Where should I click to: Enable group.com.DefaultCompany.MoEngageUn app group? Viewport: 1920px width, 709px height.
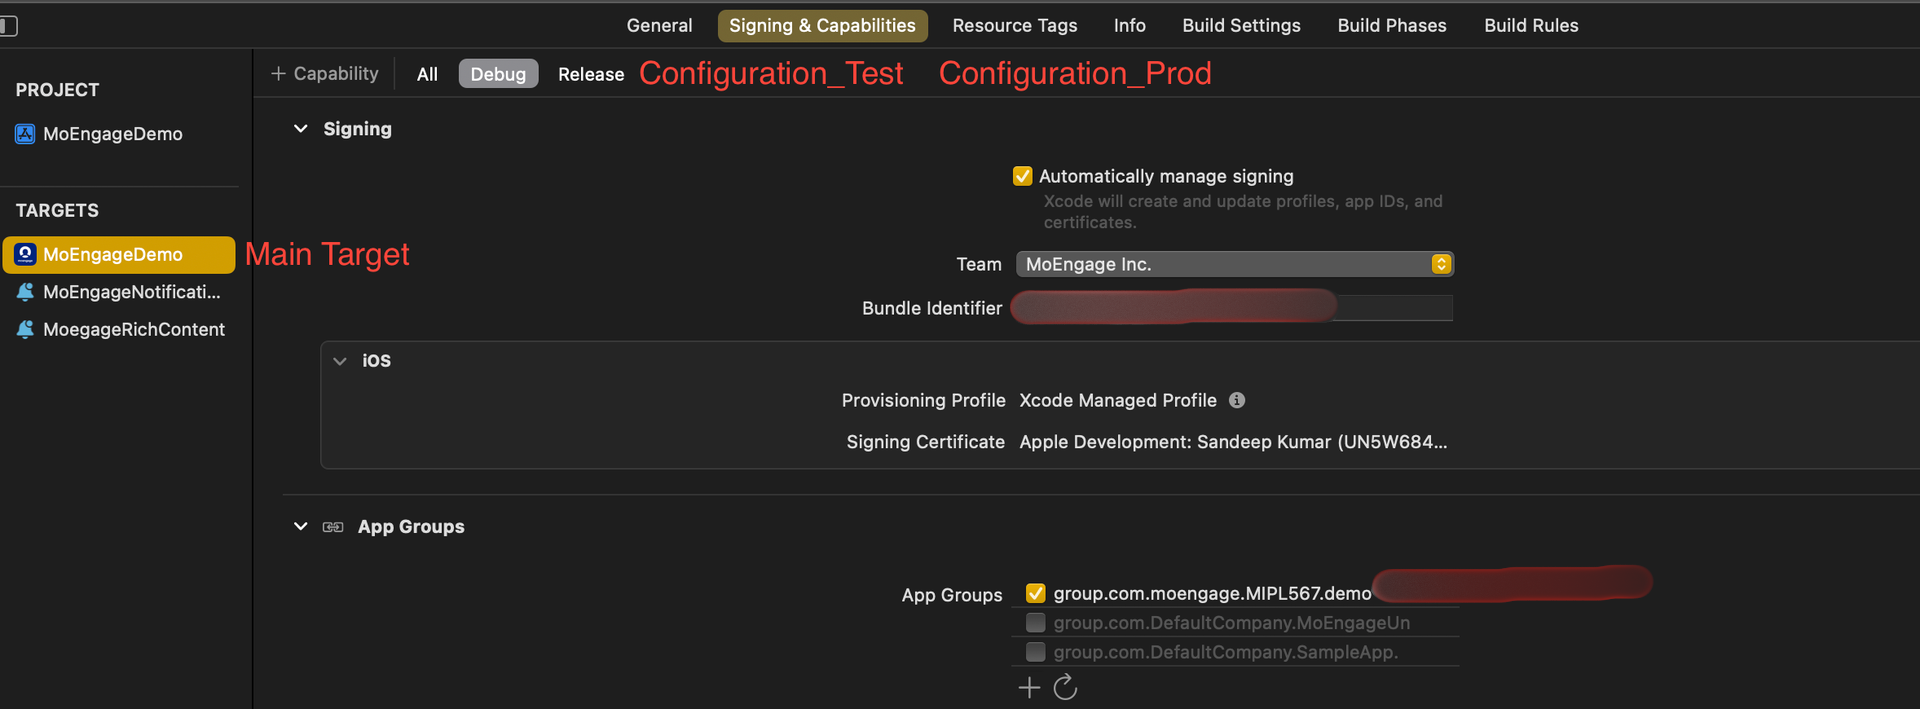tap(1036, 623)
